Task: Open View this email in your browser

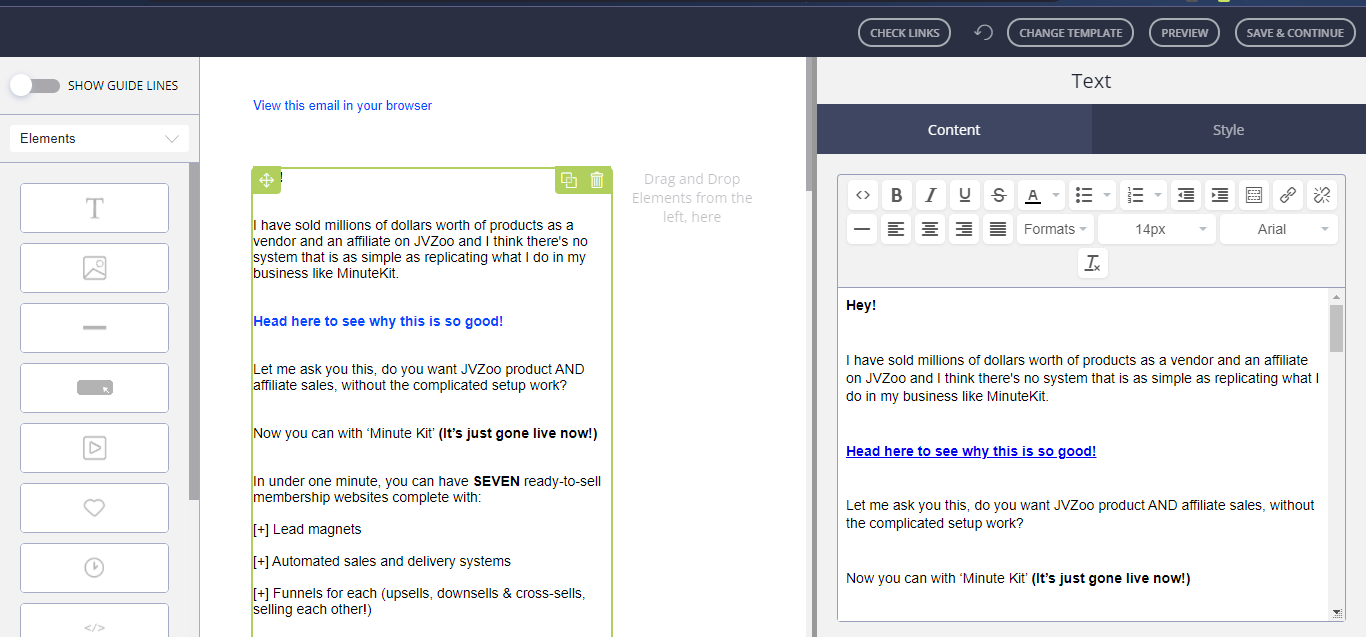Action: [342, 105]
